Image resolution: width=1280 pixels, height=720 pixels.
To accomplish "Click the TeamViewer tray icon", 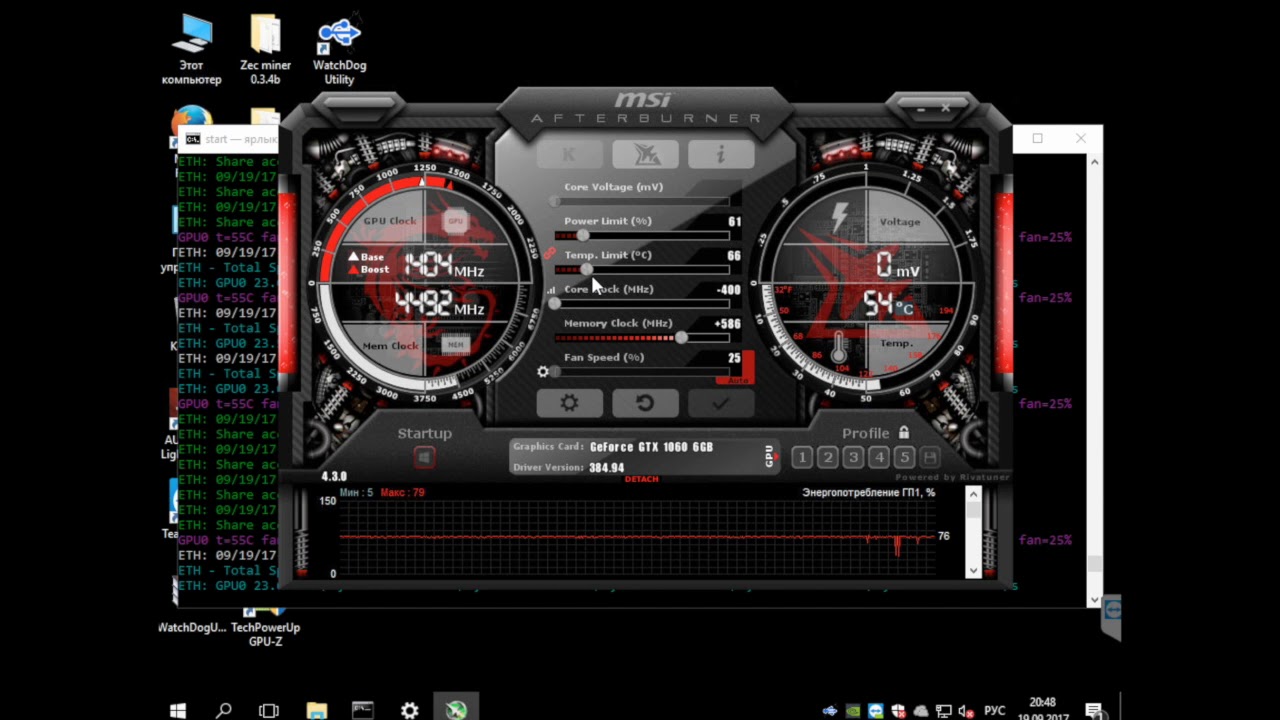I will [x=876, y=710].
